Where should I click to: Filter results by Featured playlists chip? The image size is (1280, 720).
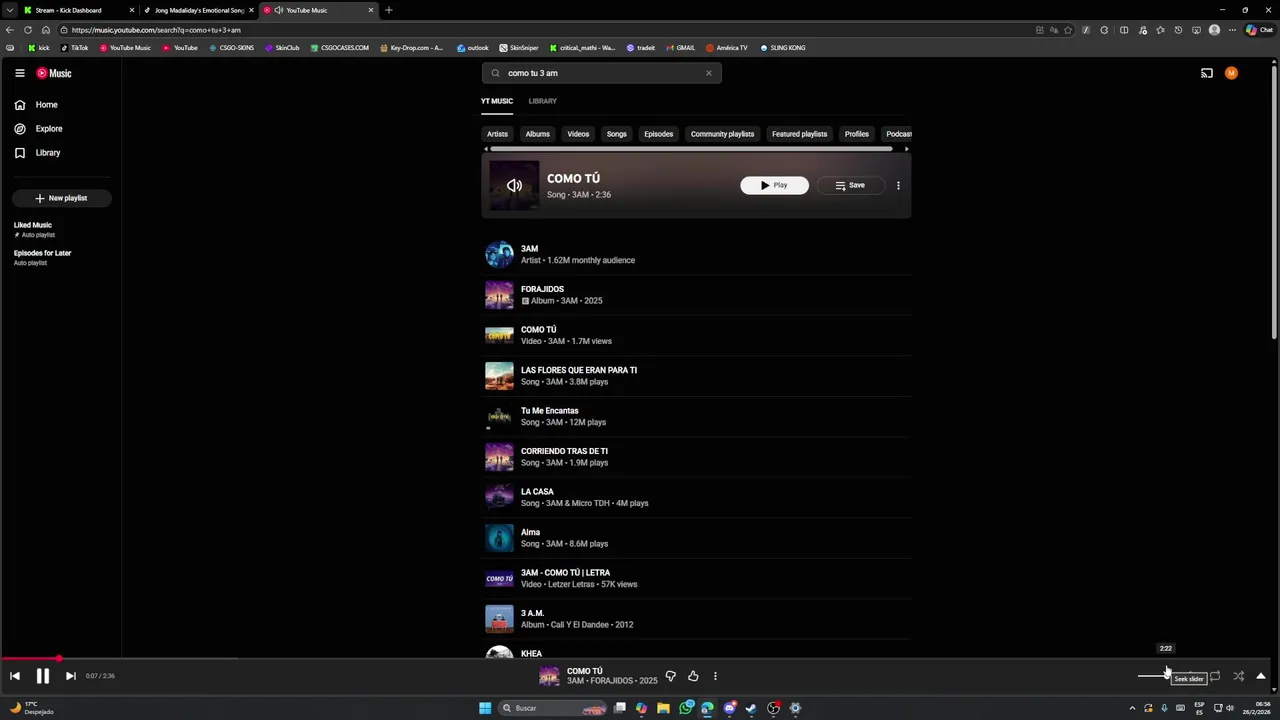[799, 134]
